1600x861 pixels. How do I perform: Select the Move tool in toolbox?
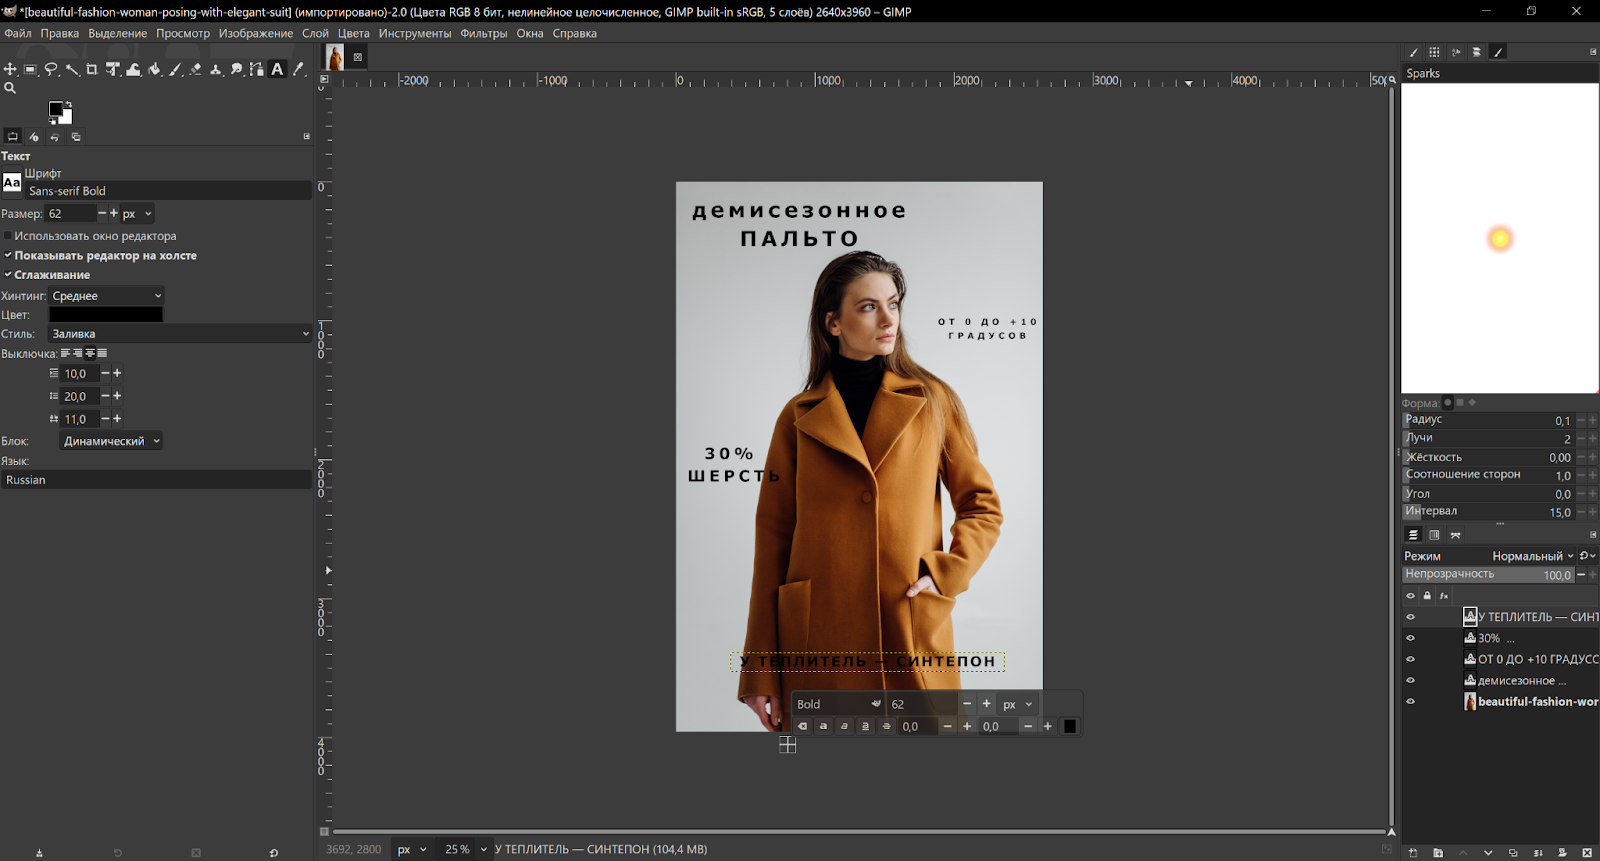10,69
